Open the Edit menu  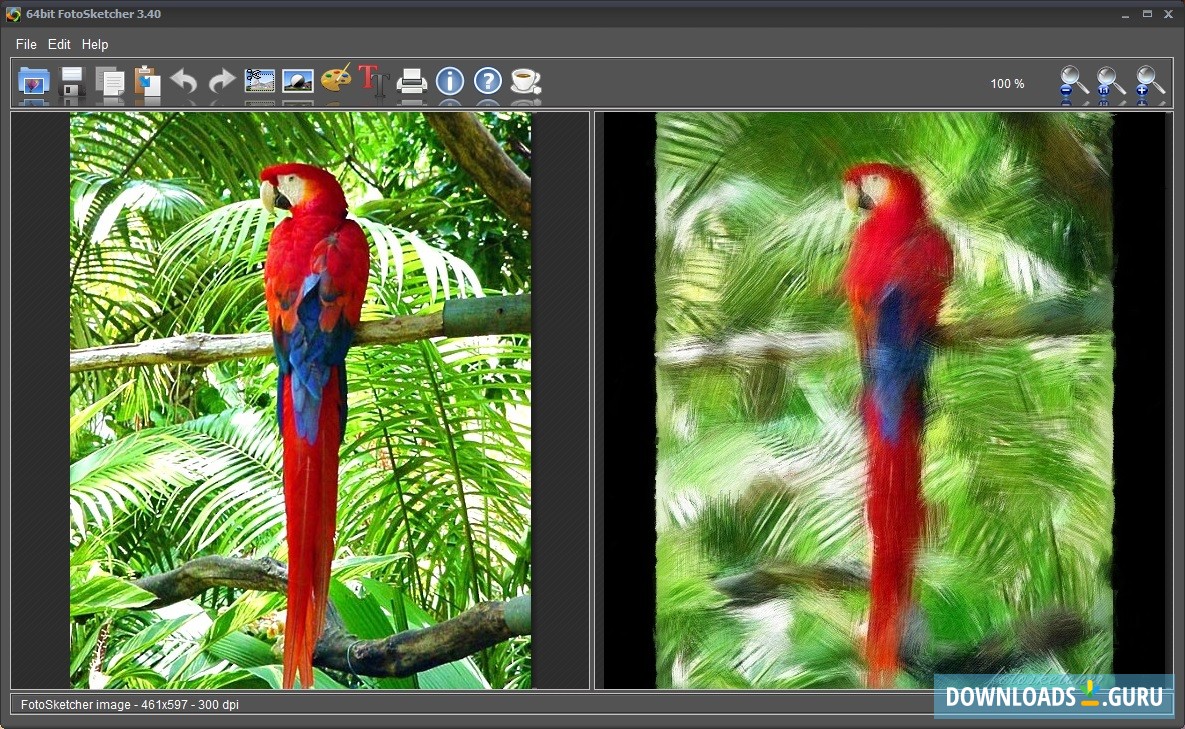(x=59, y=44)
